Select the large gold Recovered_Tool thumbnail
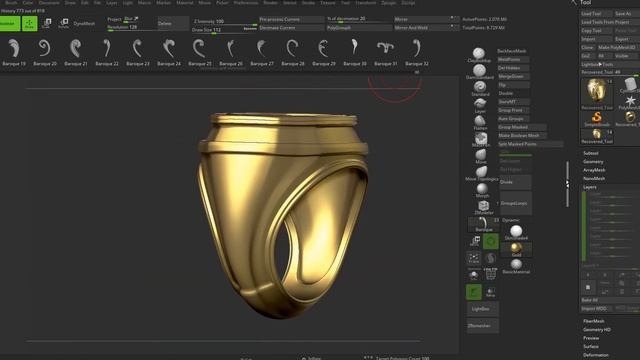 click(x=596, y=93)
